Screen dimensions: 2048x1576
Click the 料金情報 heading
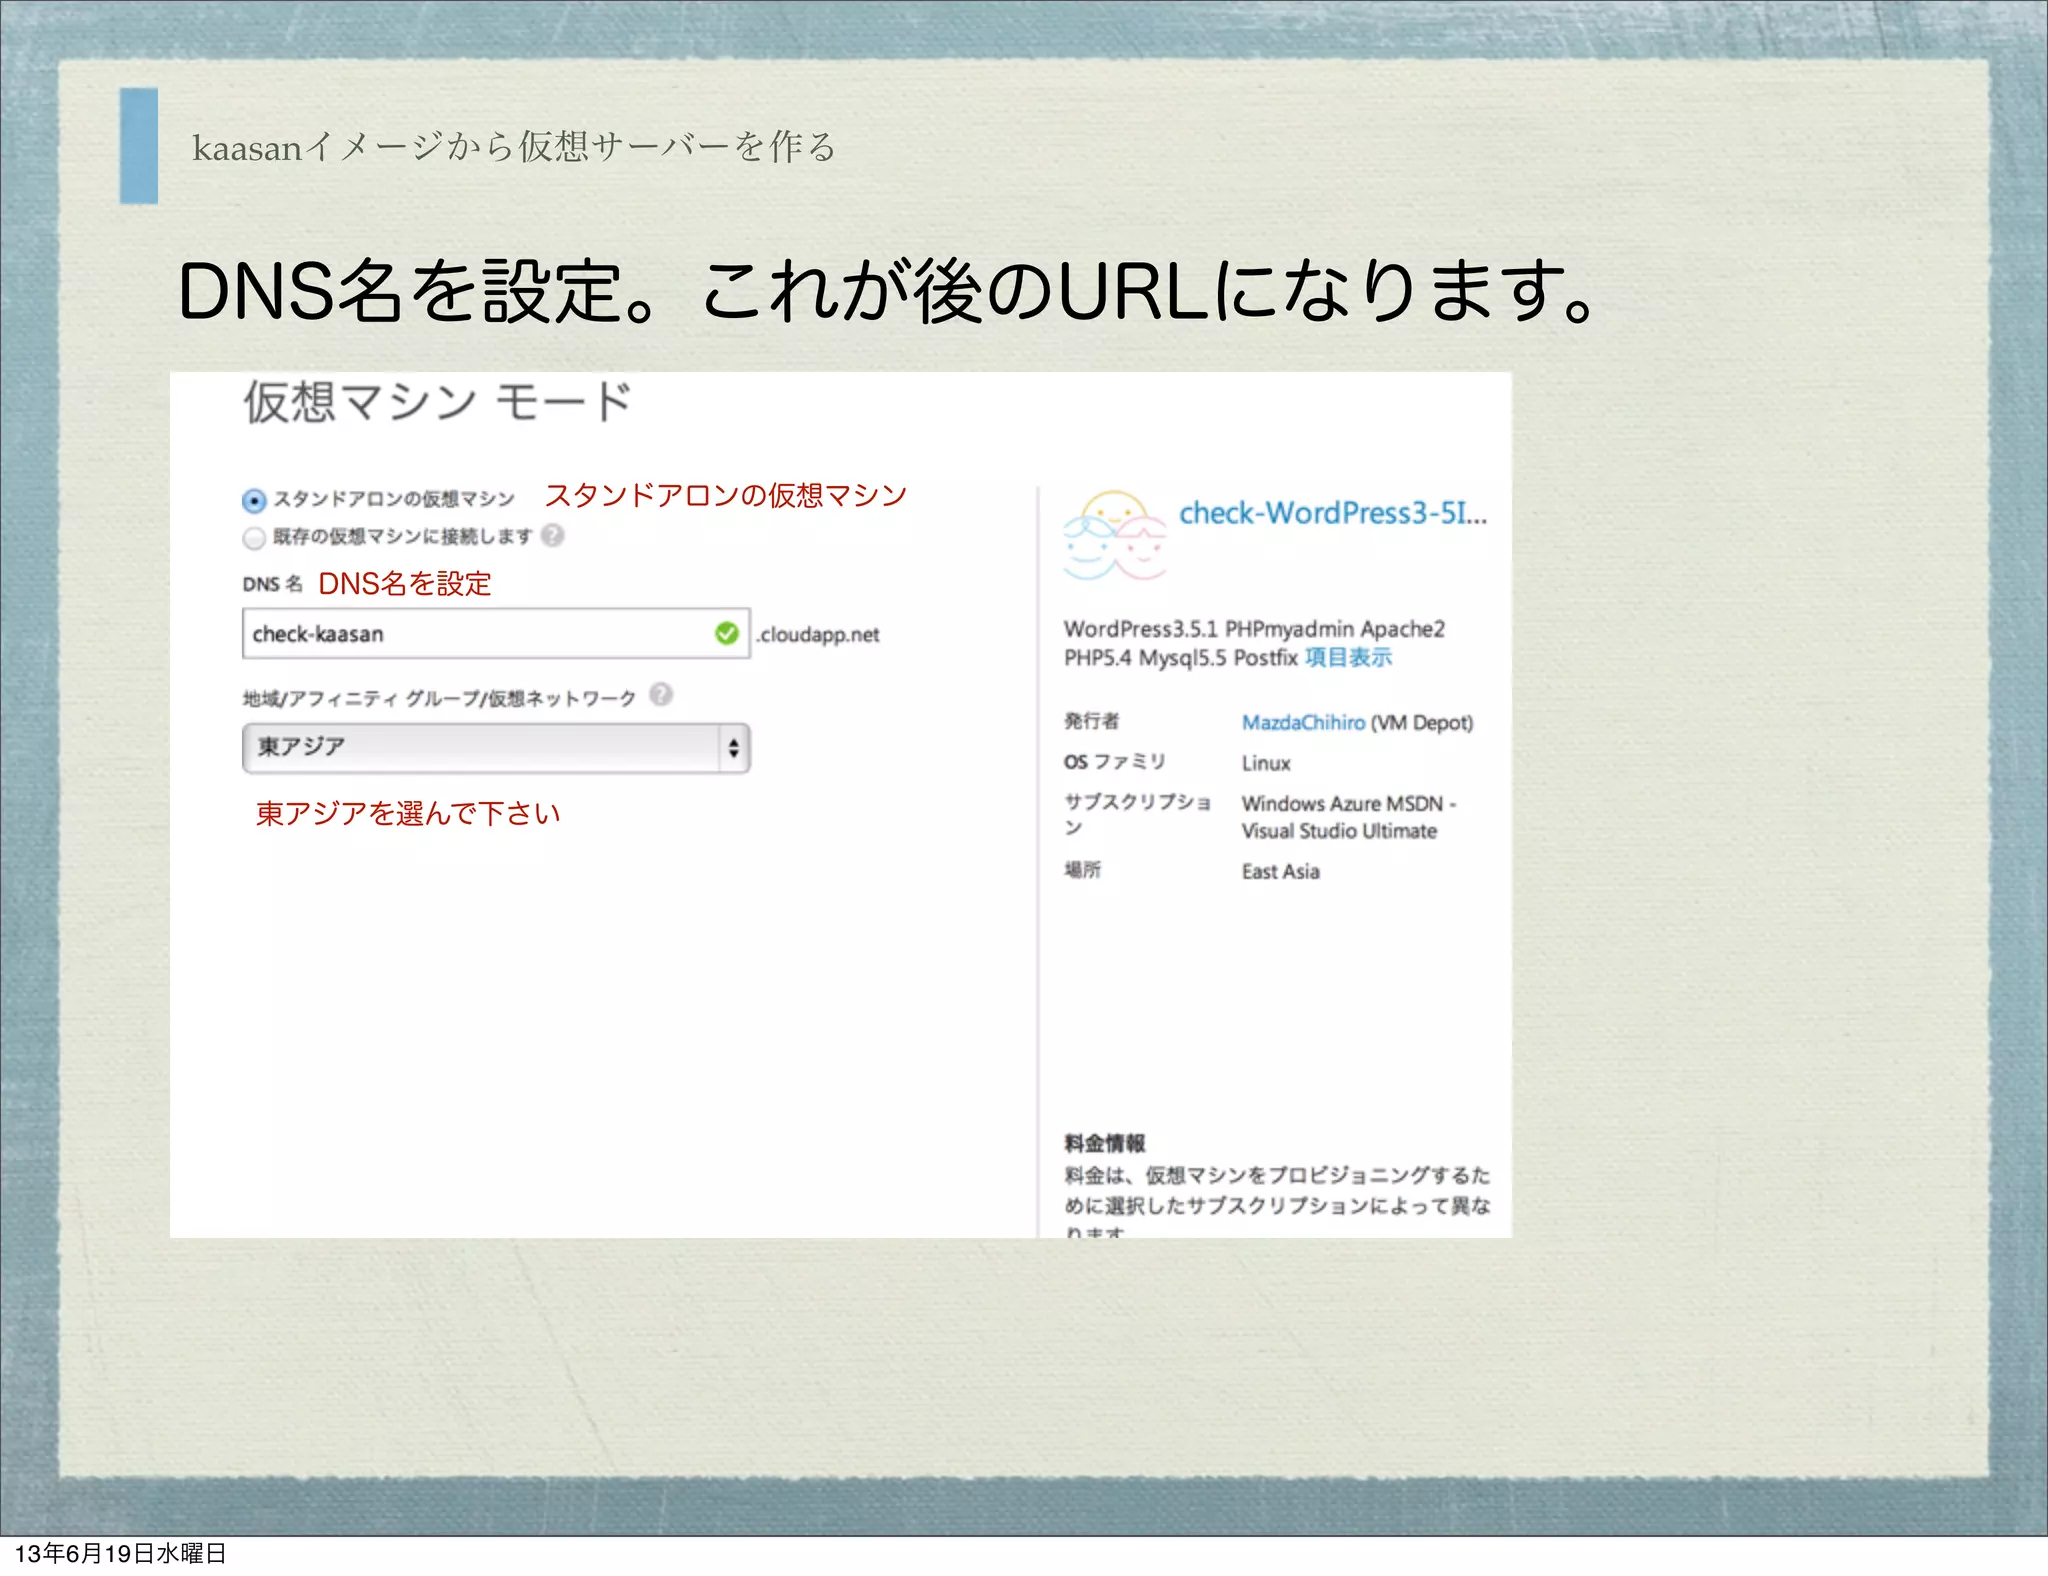[x=1105, y=1142]
